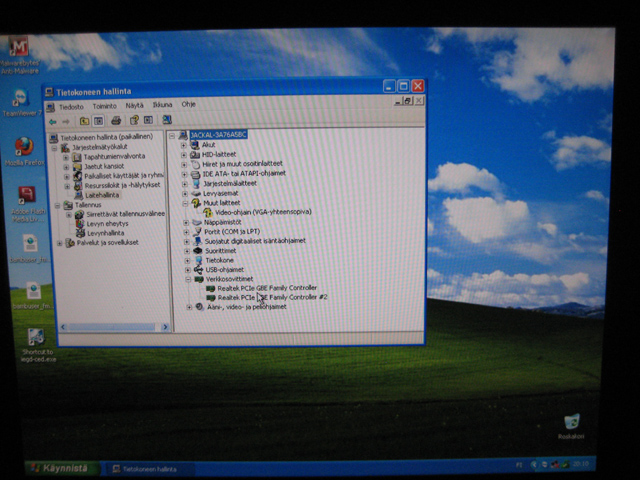Expand the USB-ohjaimet category
This screenshot has height=480, width=640.
click(x=188, y=270)
